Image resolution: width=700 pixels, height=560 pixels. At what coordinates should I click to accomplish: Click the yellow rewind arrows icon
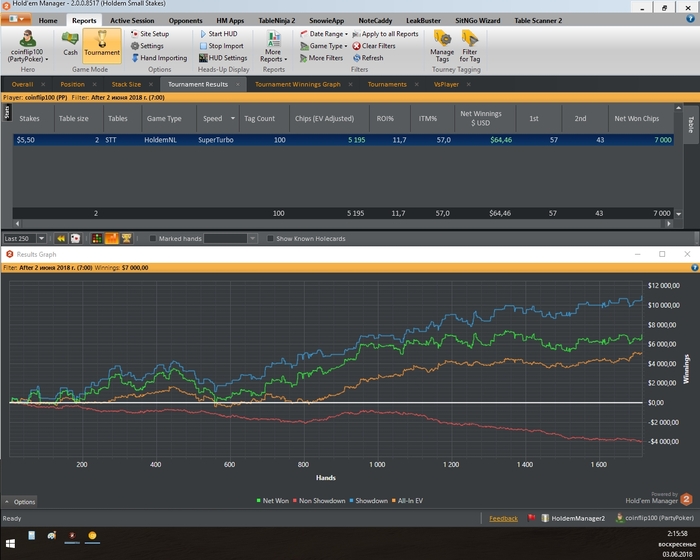(x=61, y=238)
